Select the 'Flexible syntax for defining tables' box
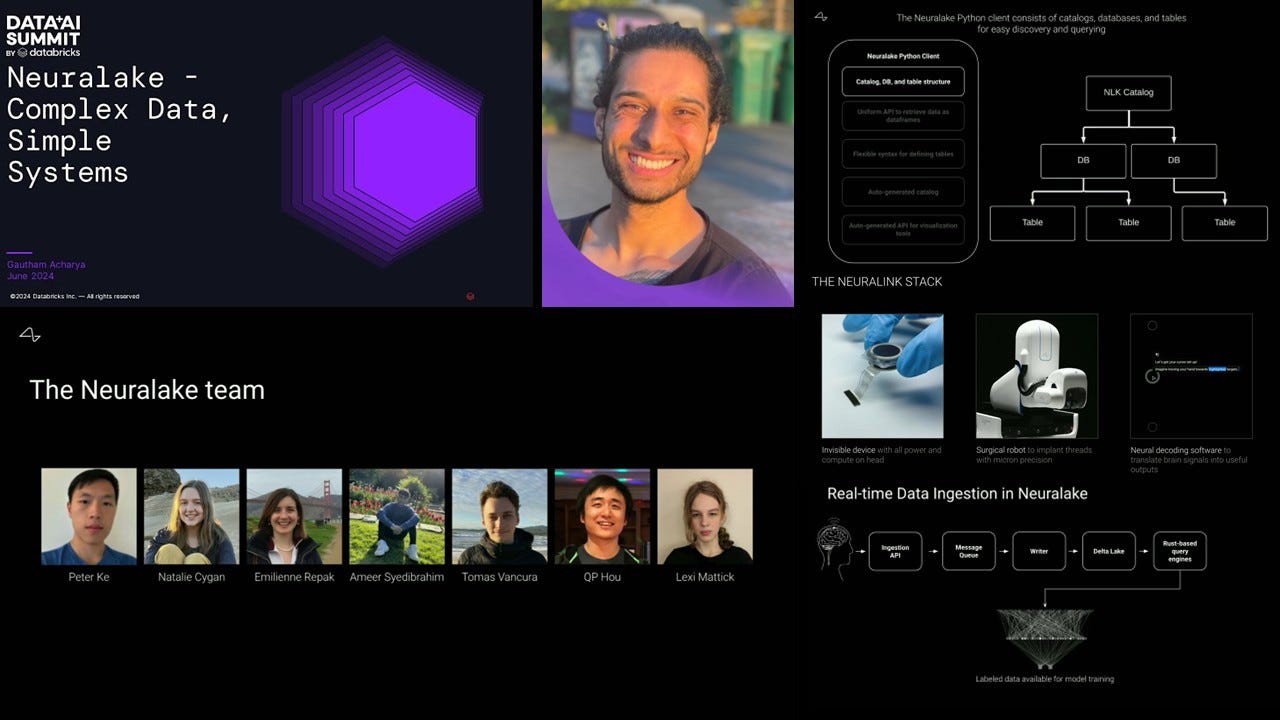Screen dimensions: 1280x720 point(903,154)
